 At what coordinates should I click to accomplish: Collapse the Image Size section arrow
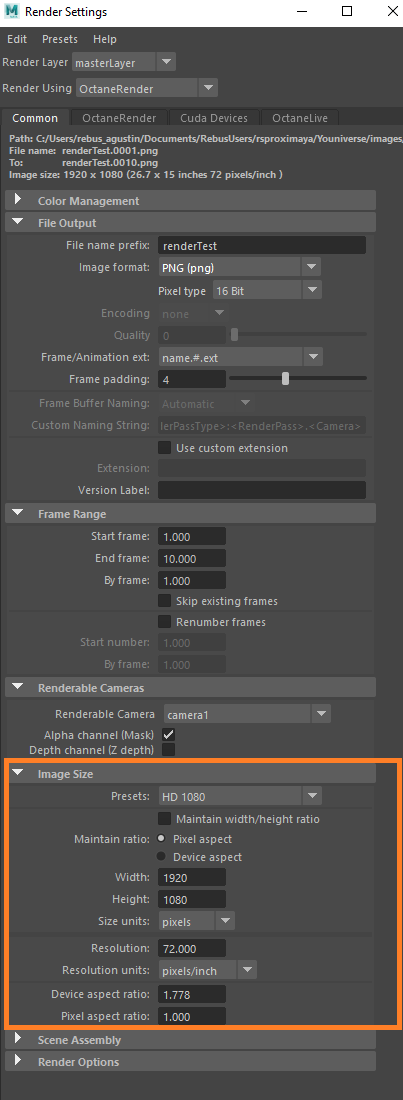pos(18,774)
